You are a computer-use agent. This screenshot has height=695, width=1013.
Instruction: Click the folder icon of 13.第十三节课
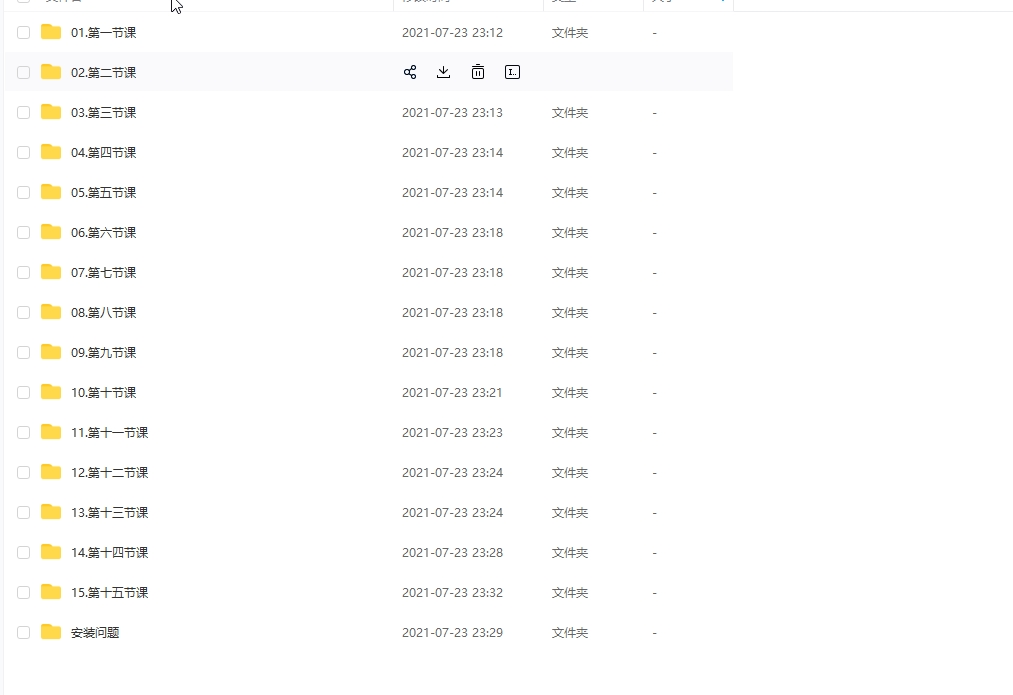coord(51,513)
